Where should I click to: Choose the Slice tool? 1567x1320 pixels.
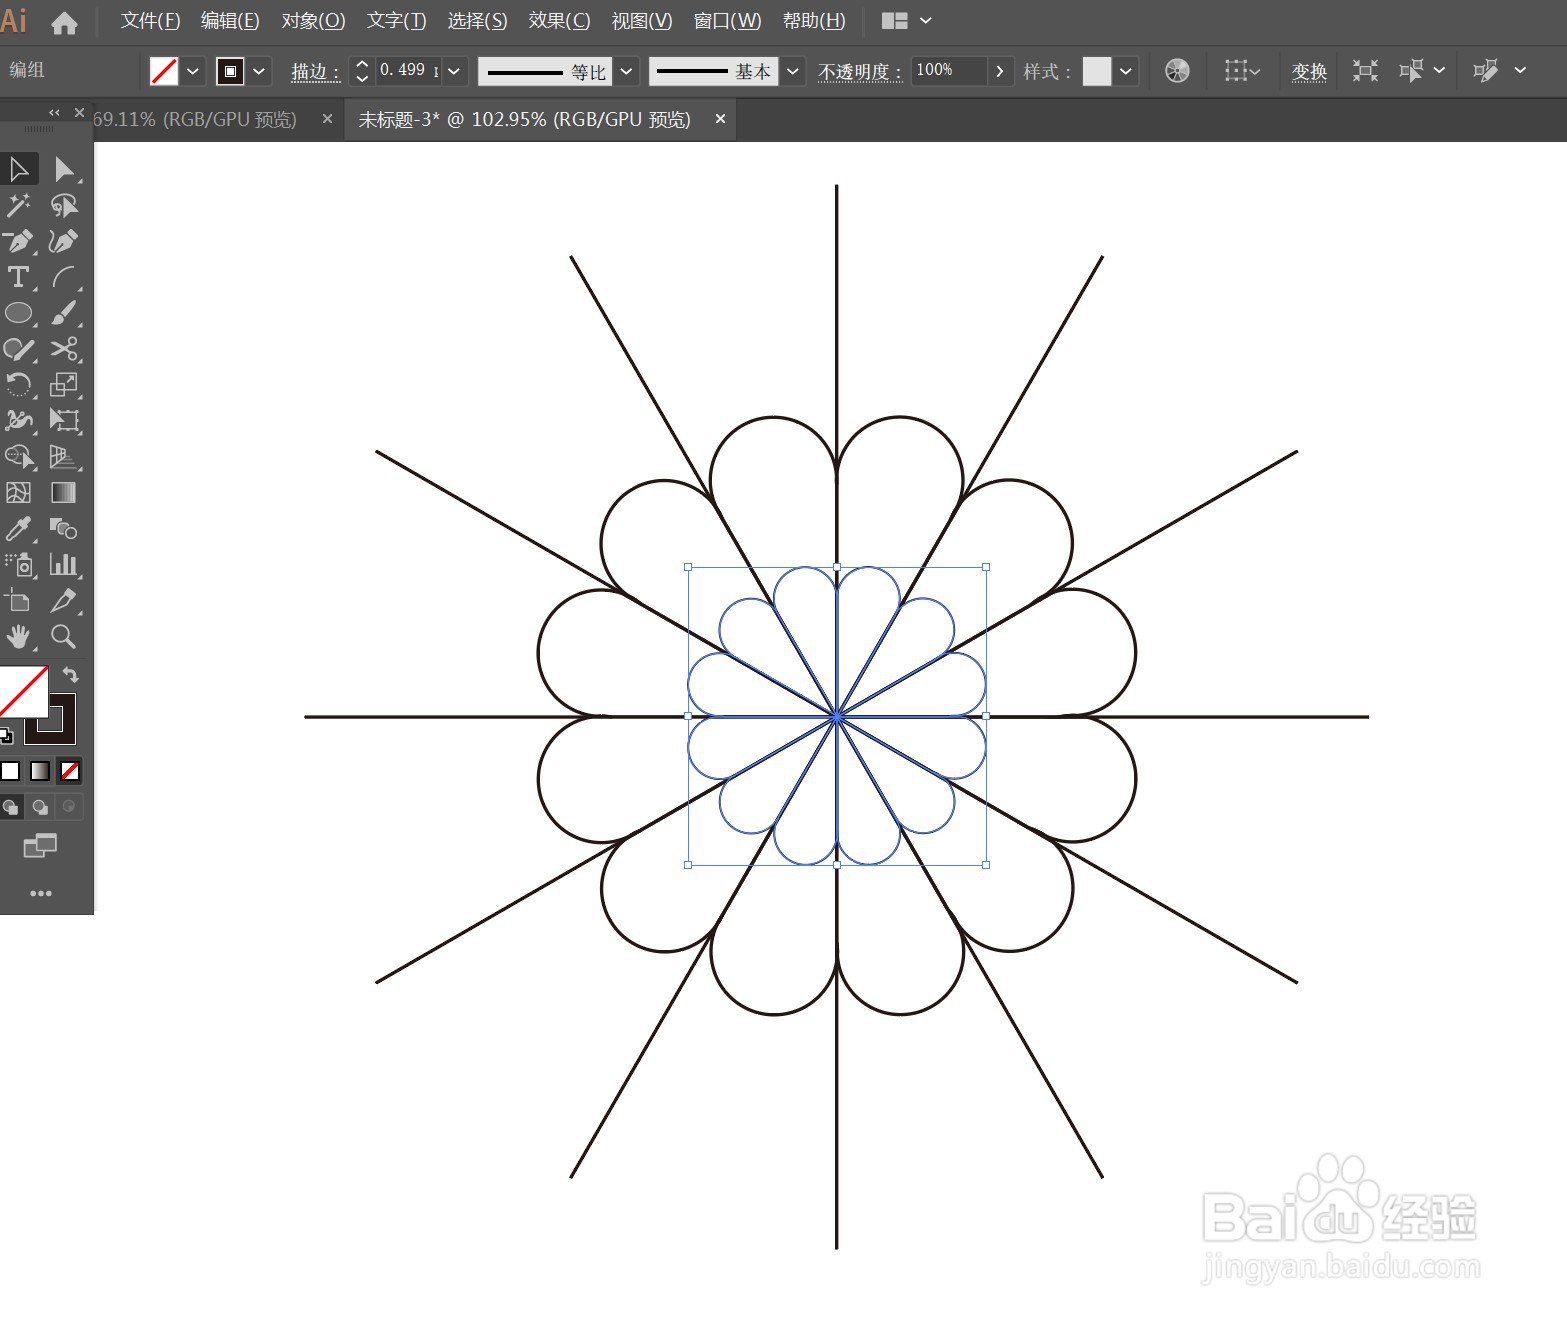coord(64,601)
